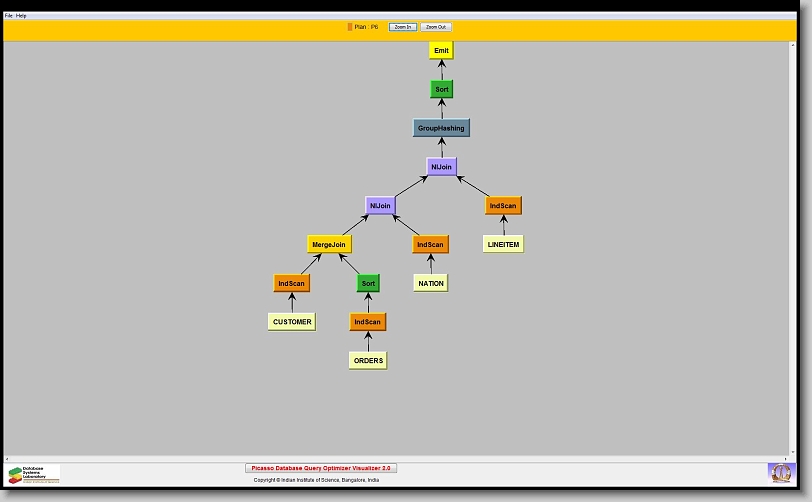Select the IndScan node above NATION
The image size is (812, 502).
pyautogui.click(x=430, y=244)
